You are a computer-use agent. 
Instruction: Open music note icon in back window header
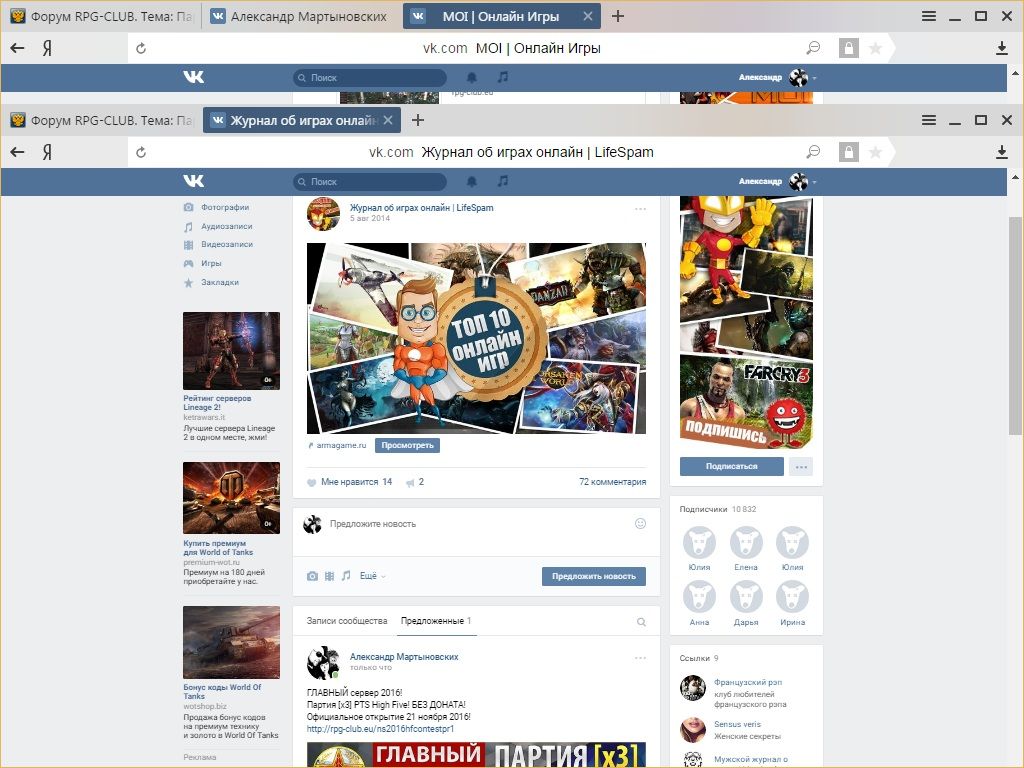[502, 77]
